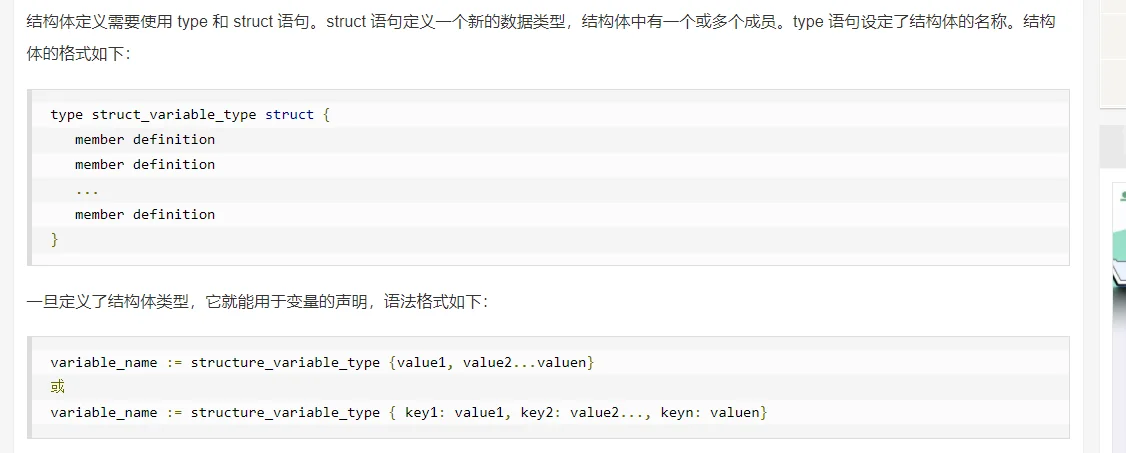Viewport: 1126px width, 453px height.
Task: Click '{value1, value2...valuen}' in code
Action: click(491, 363)
